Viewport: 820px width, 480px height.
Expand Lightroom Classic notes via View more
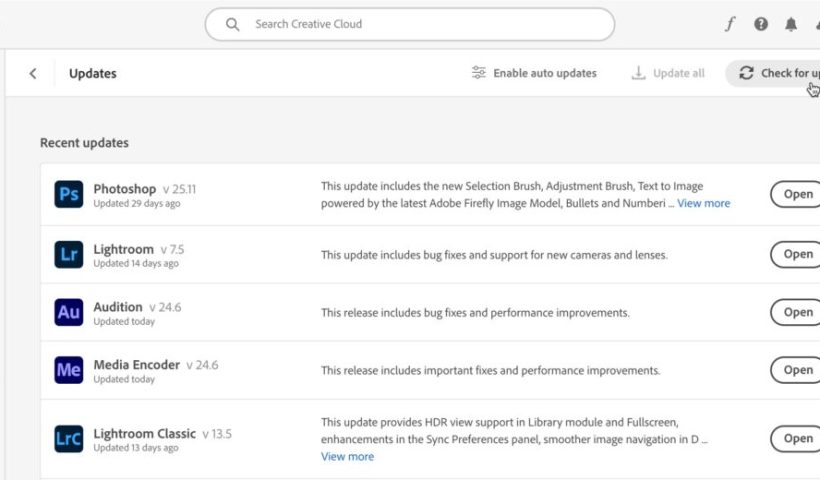point(347,456)
